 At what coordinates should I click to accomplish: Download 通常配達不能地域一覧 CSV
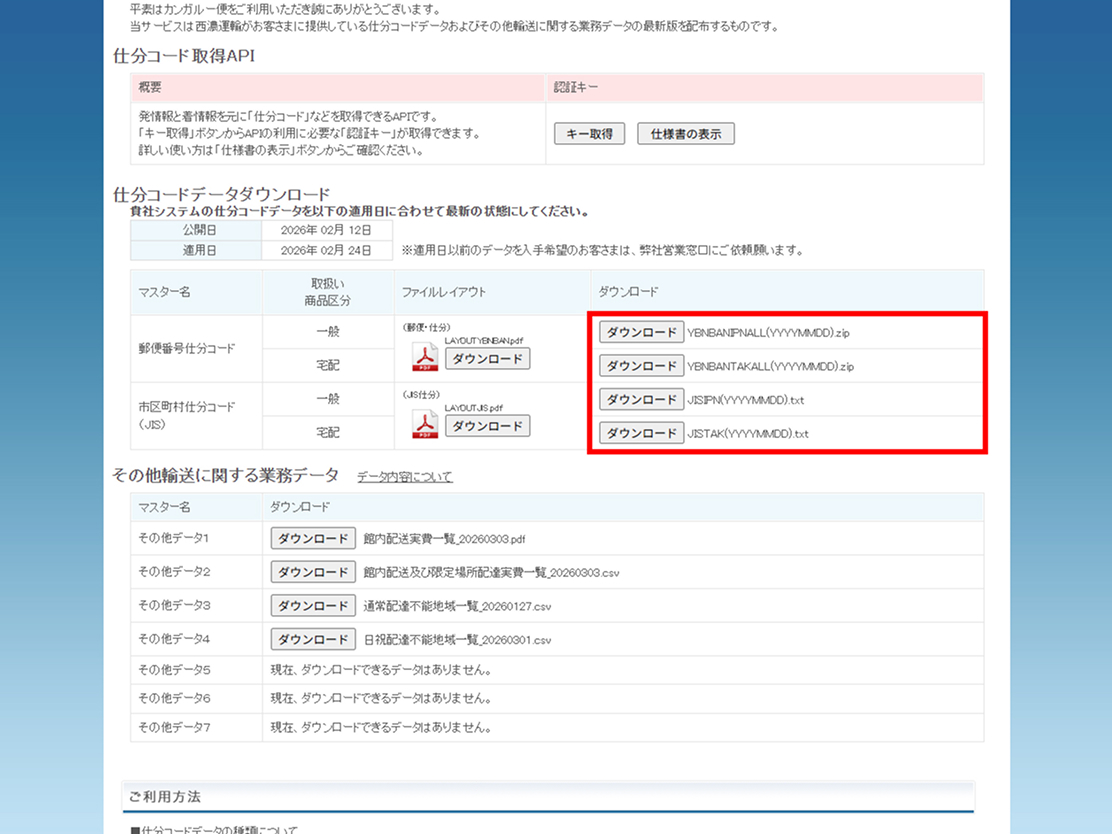pos(313,606)
